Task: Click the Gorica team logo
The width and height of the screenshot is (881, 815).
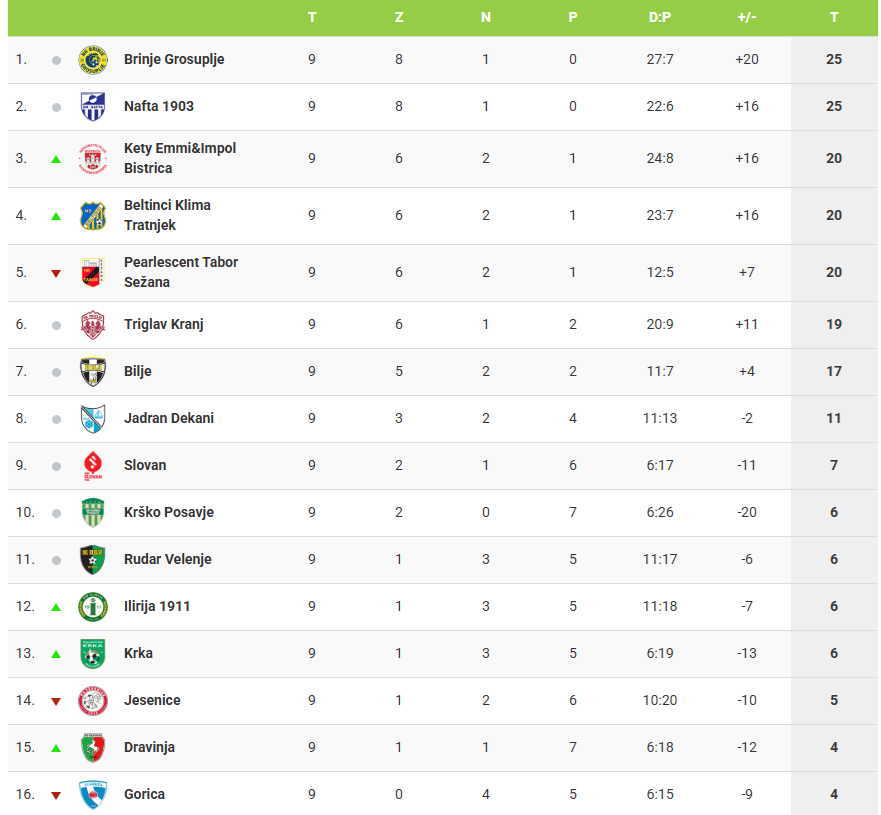Action: click(x=92, y=795)
